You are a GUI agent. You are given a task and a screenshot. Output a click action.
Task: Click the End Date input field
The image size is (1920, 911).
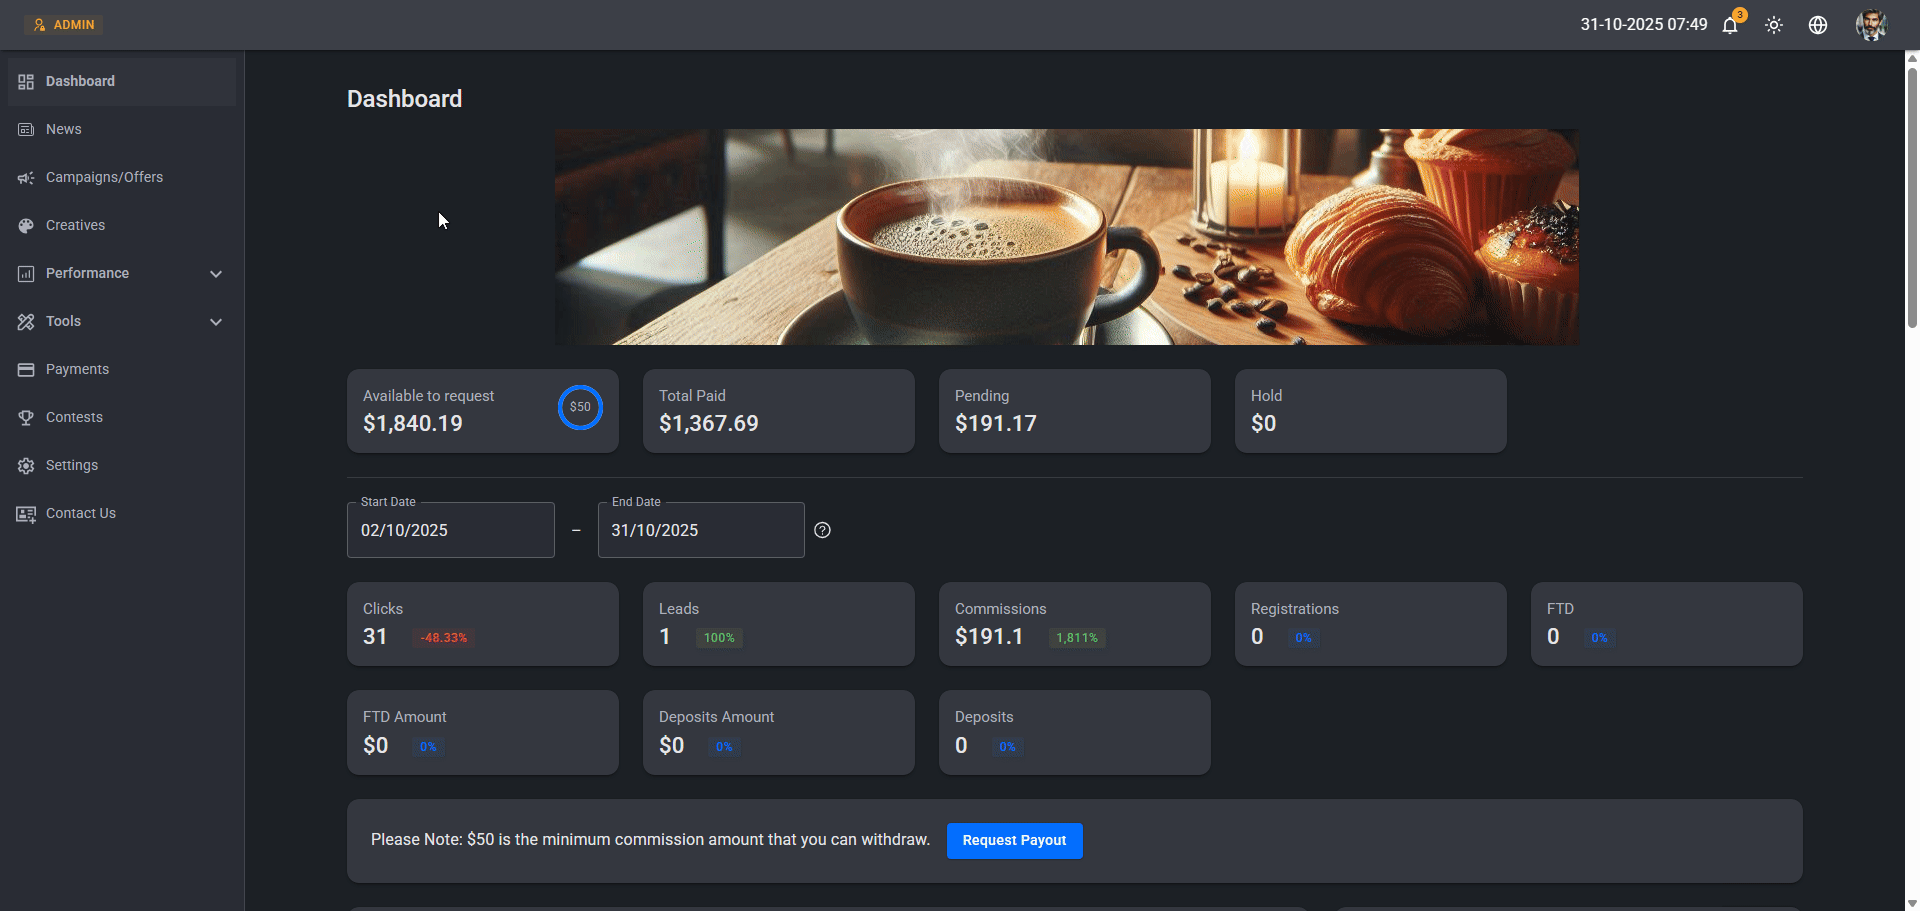pos(700,530)
